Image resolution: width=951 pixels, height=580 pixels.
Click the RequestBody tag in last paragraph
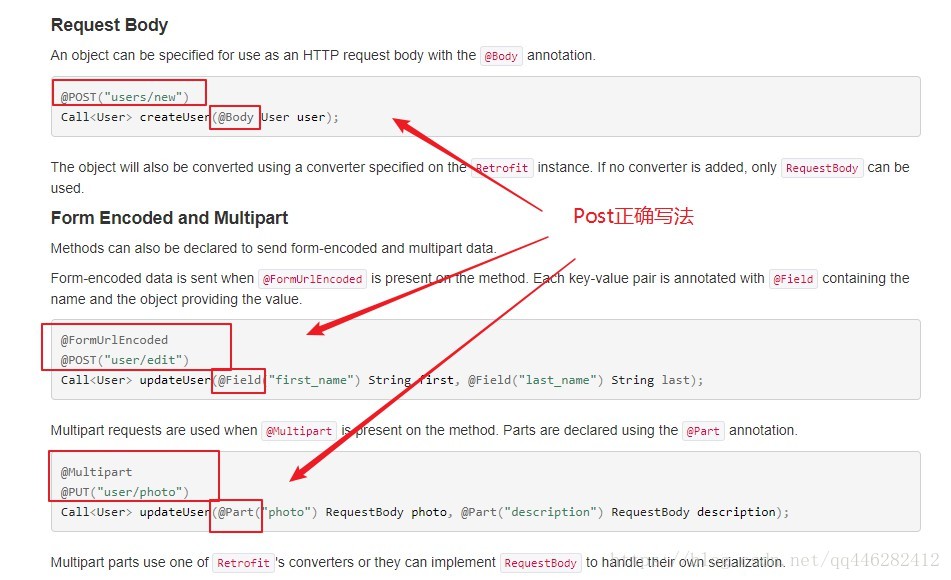540,563
